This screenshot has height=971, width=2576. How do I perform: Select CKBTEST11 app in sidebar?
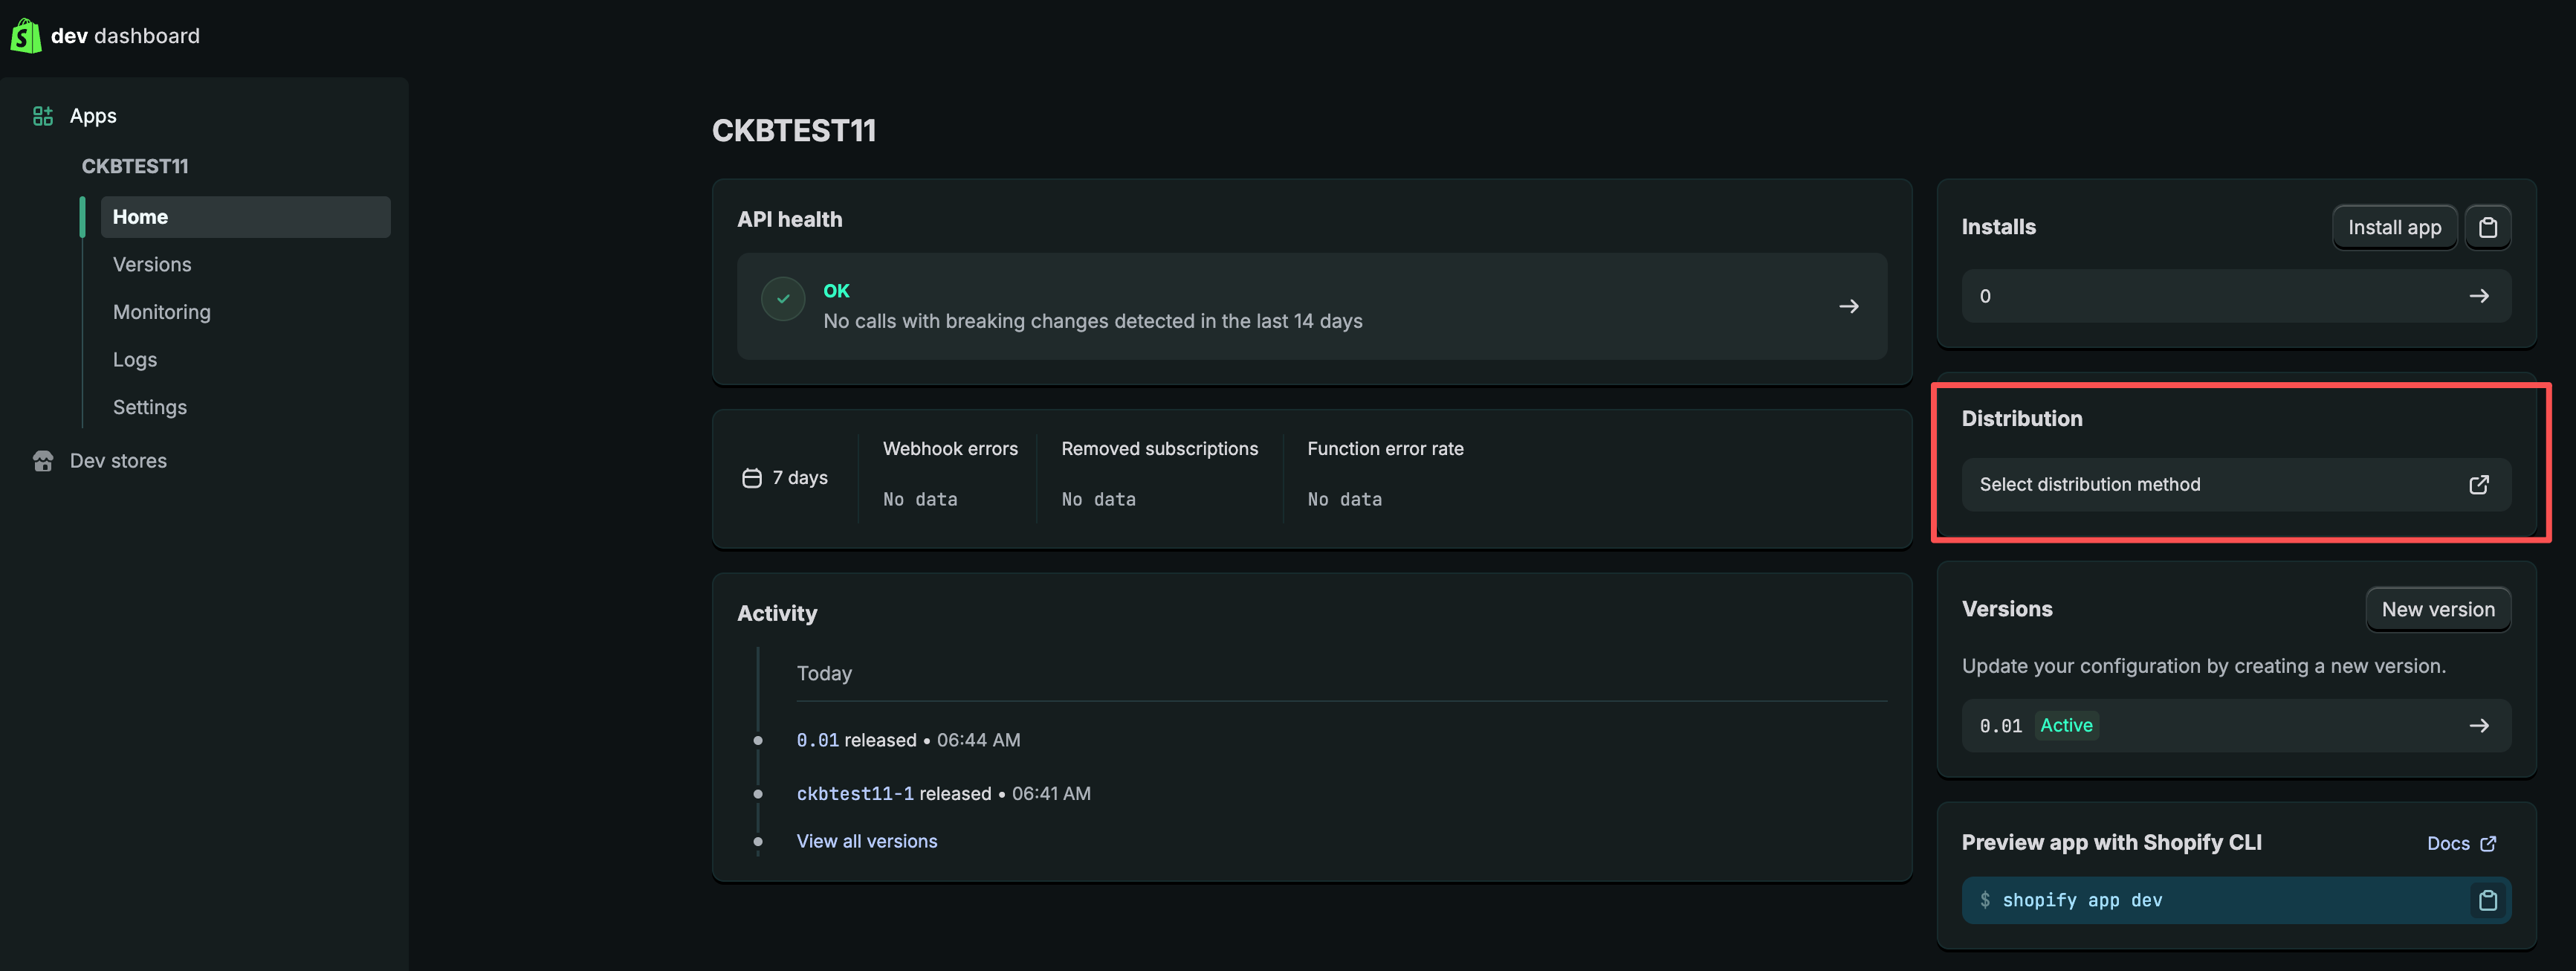tap(135, 166)
